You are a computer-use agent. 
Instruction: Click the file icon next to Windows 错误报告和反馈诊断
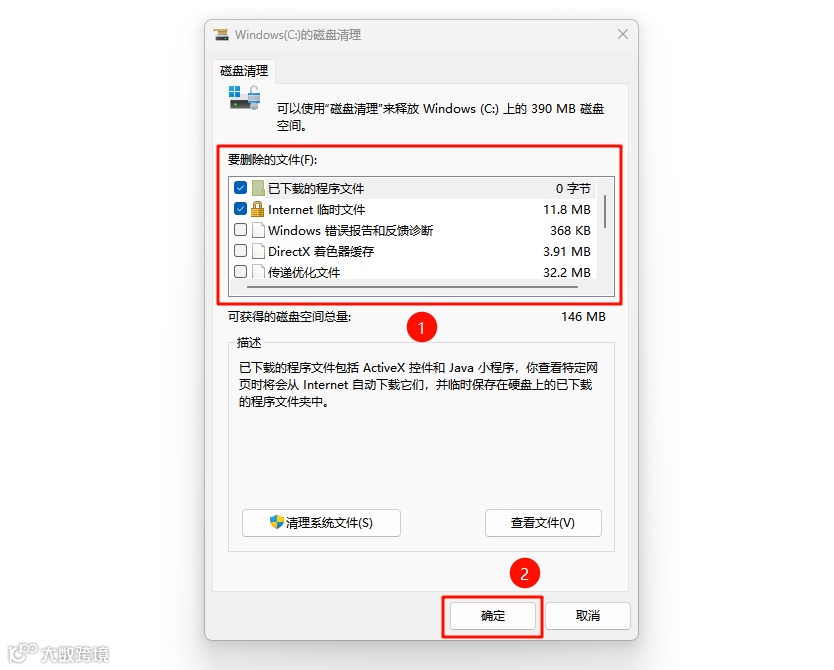258,230
